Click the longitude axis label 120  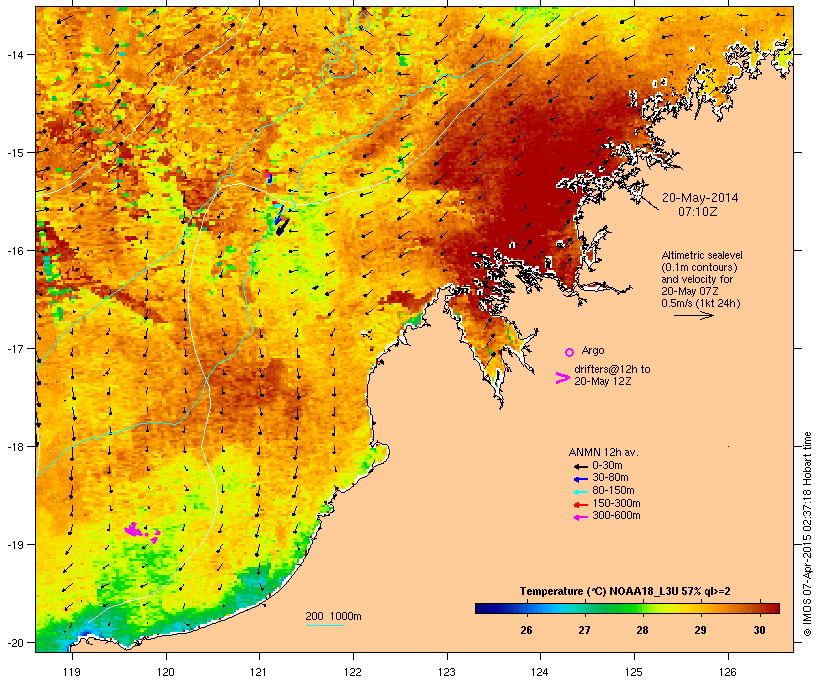166,672
